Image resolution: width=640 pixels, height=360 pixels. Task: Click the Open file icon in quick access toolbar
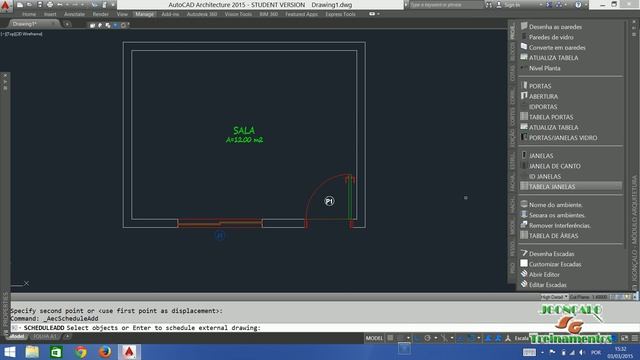point(29,5)
